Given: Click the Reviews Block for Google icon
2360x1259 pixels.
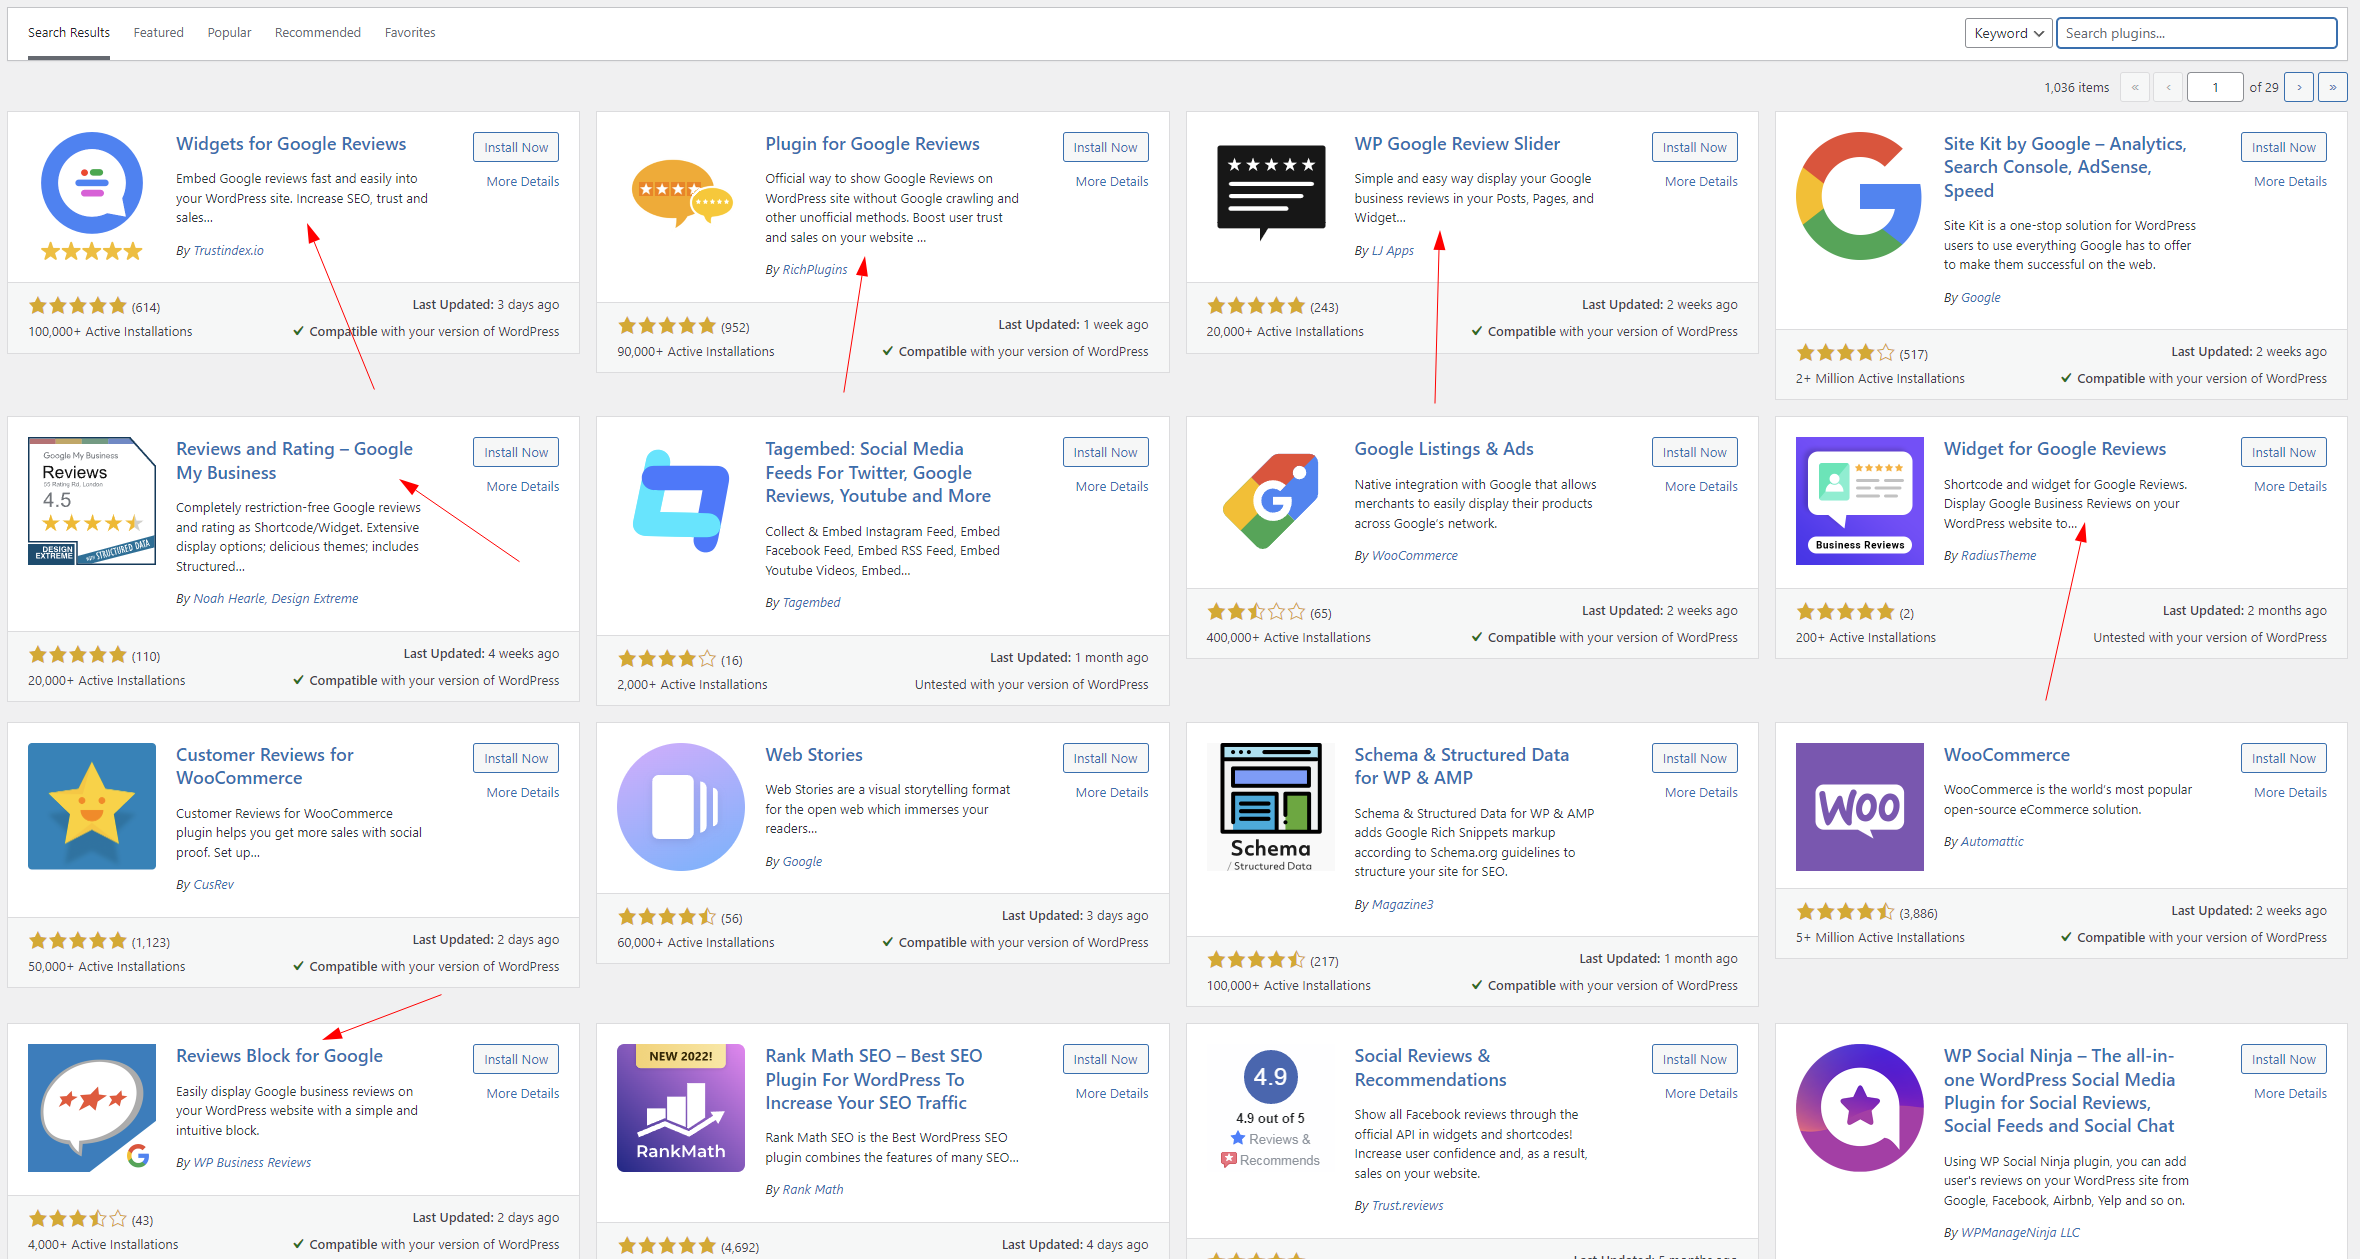Looking at the screenshot, I should tap(92, 1108).
